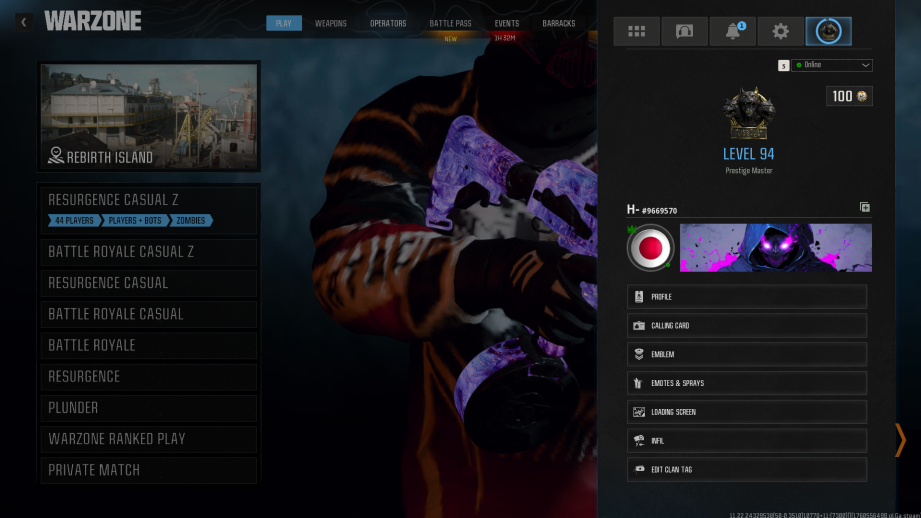Go to the Operators tab
The width and height of the screenshot is (921, 518).
388,23
